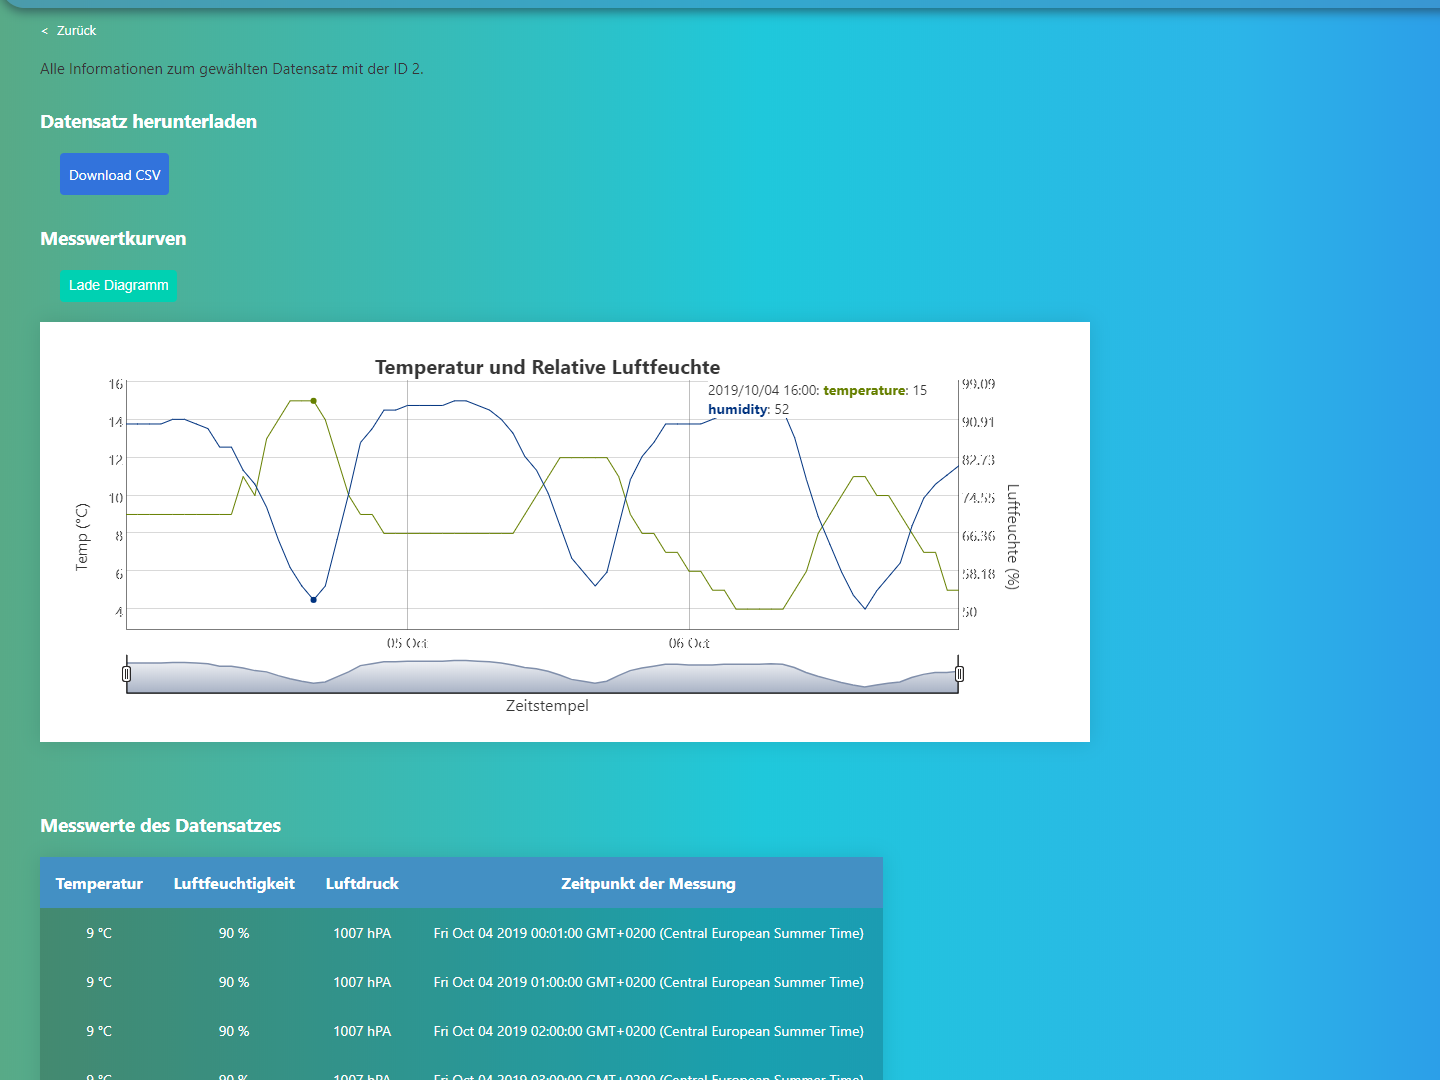
Task: Click the Zeitstempel axis label
Action: click(547, 706)
